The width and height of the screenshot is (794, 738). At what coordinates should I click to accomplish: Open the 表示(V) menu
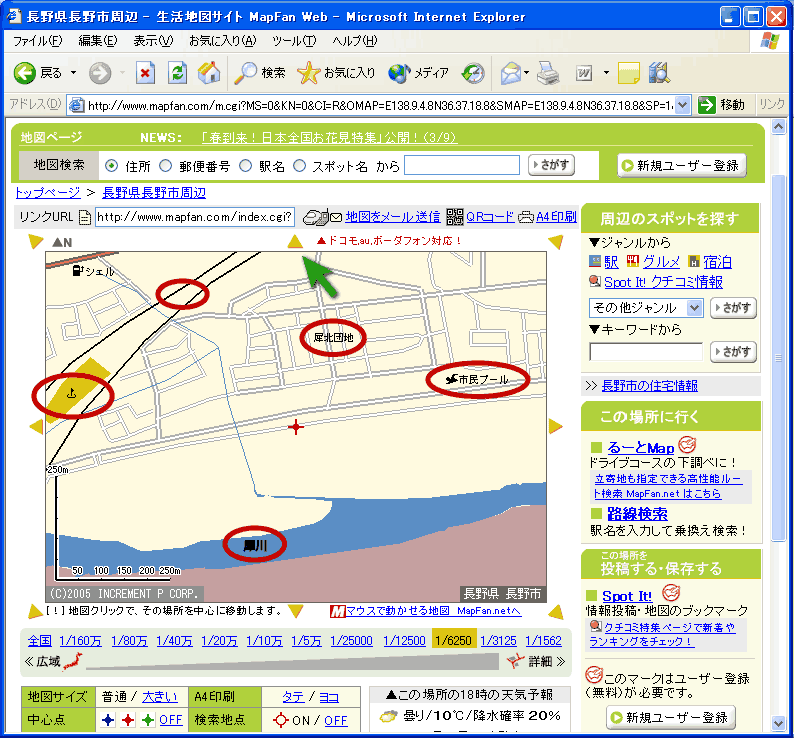153,41
